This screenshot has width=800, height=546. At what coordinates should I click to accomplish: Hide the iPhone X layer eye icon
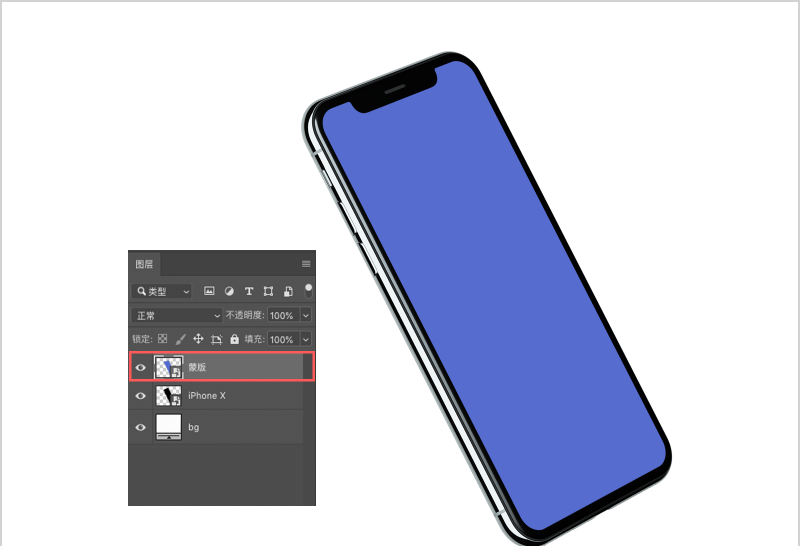[141, 395]
